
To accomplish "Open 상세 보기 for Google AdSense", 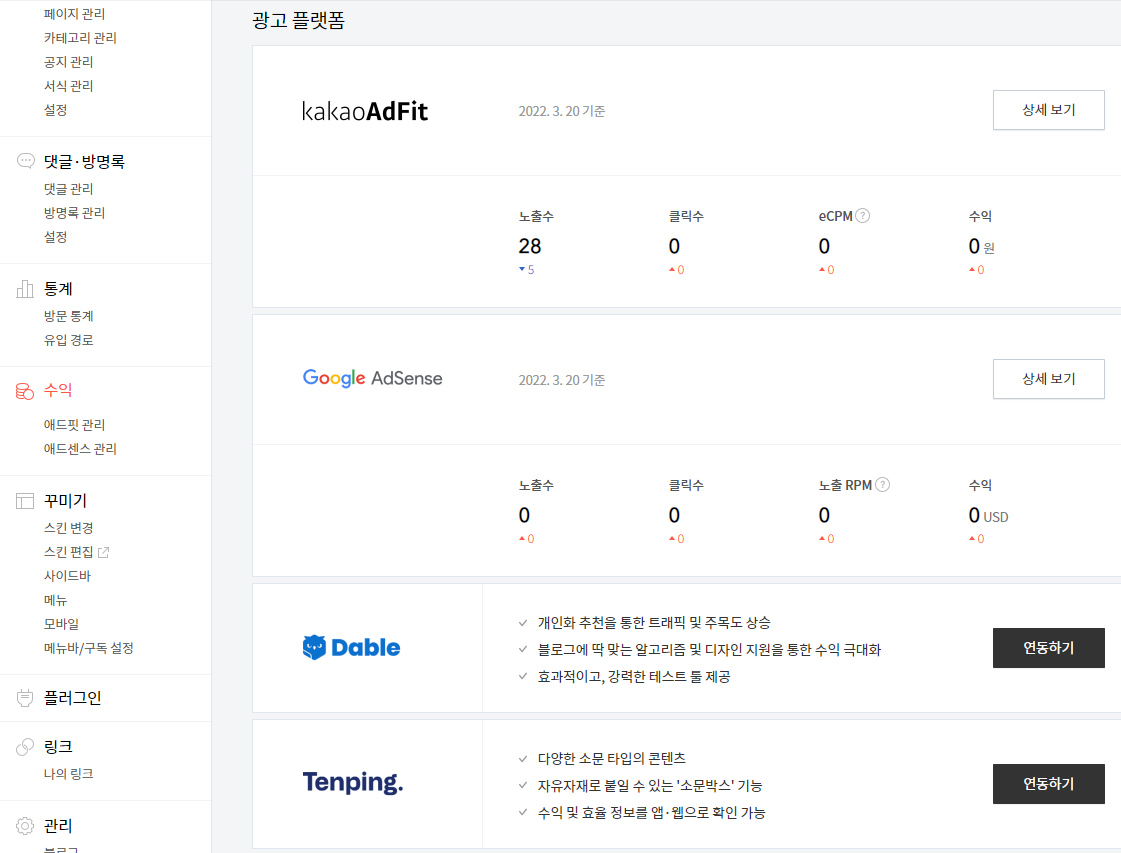I will [1049, 379].
